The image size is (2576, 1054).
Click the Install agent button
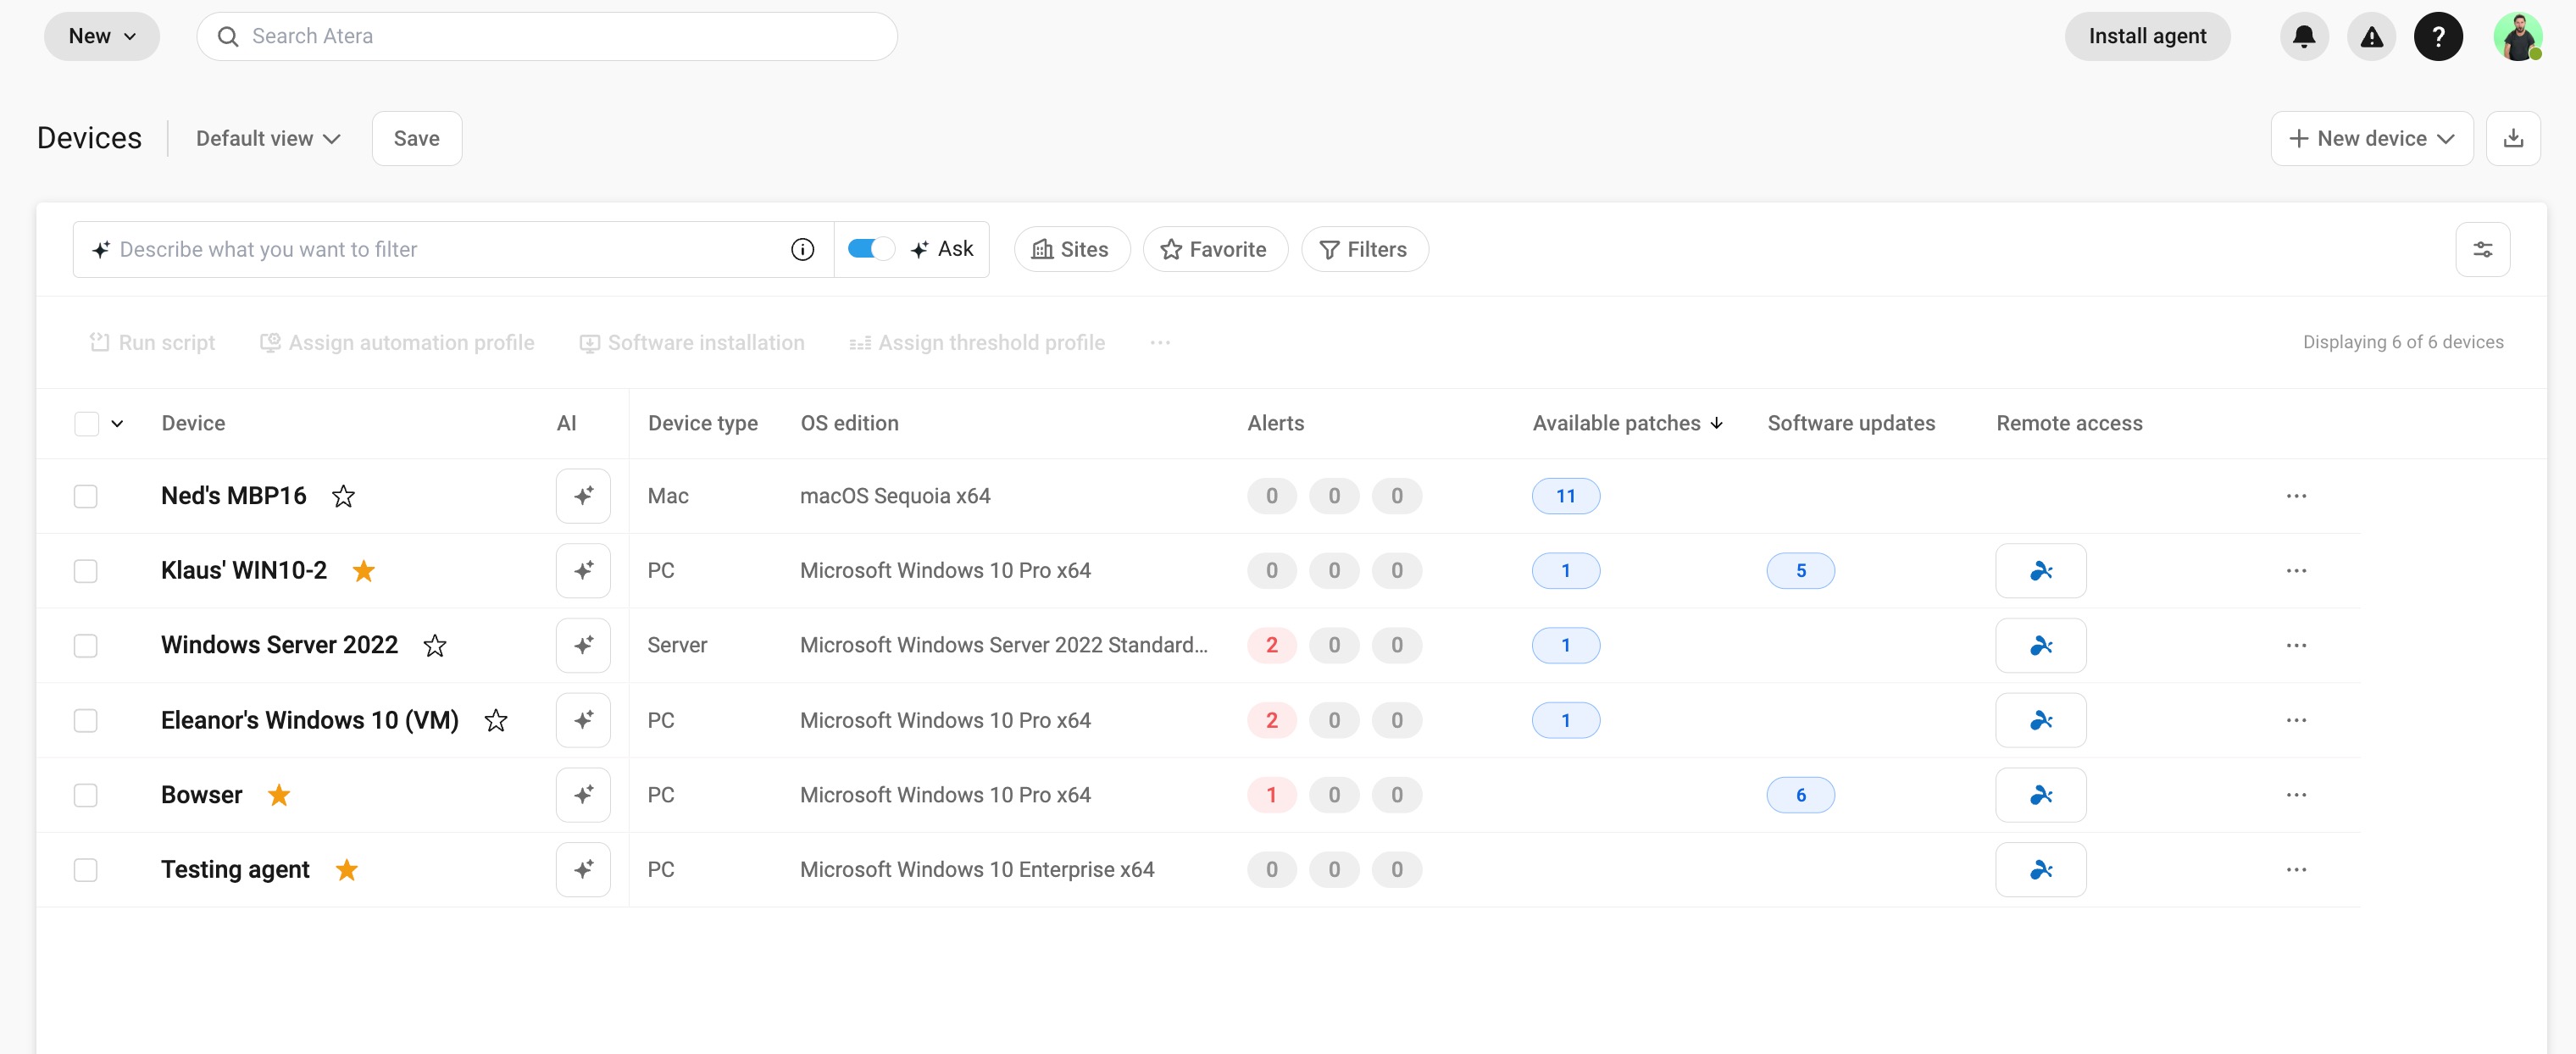tap(2147, 37)
